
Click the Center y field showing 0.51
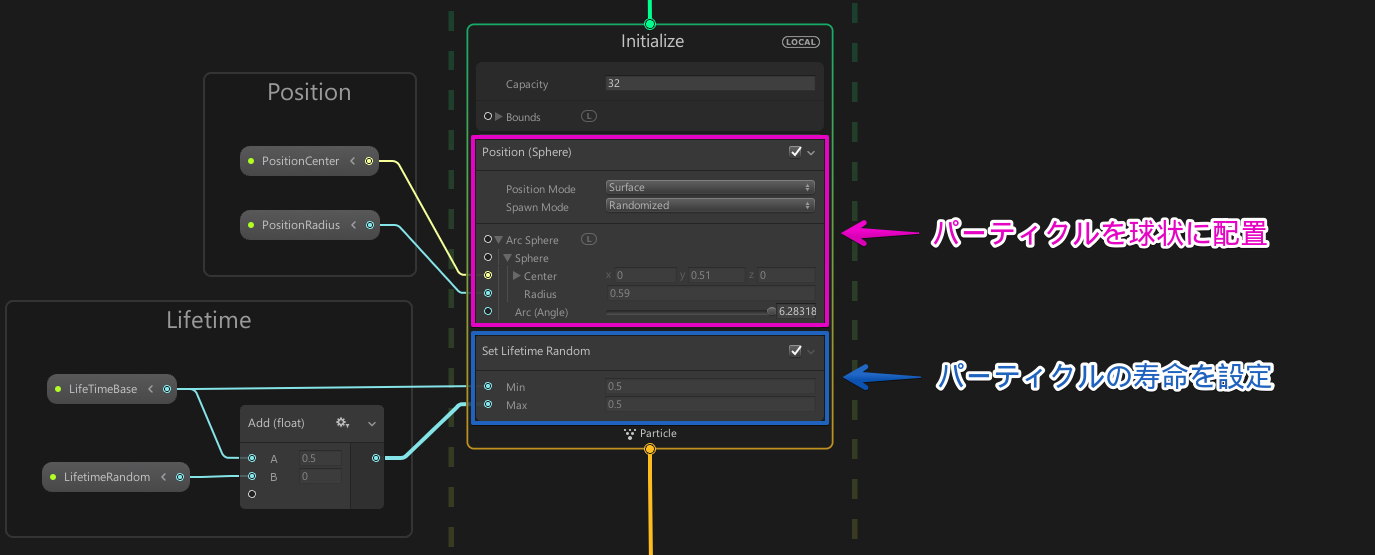click(717, 275)
